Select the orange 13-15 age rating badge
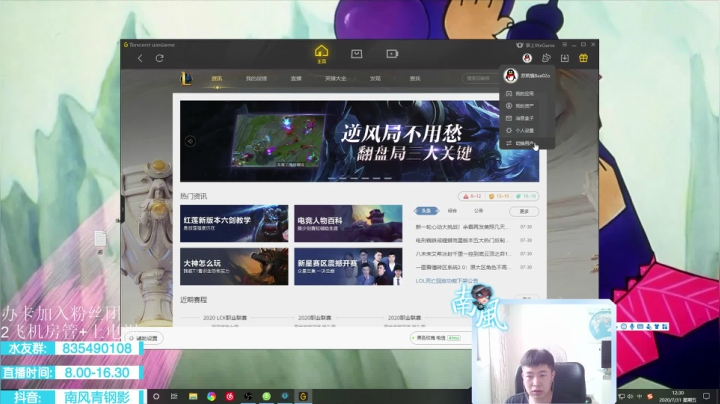This screenshot has height=404, width=720. (499, 196)
